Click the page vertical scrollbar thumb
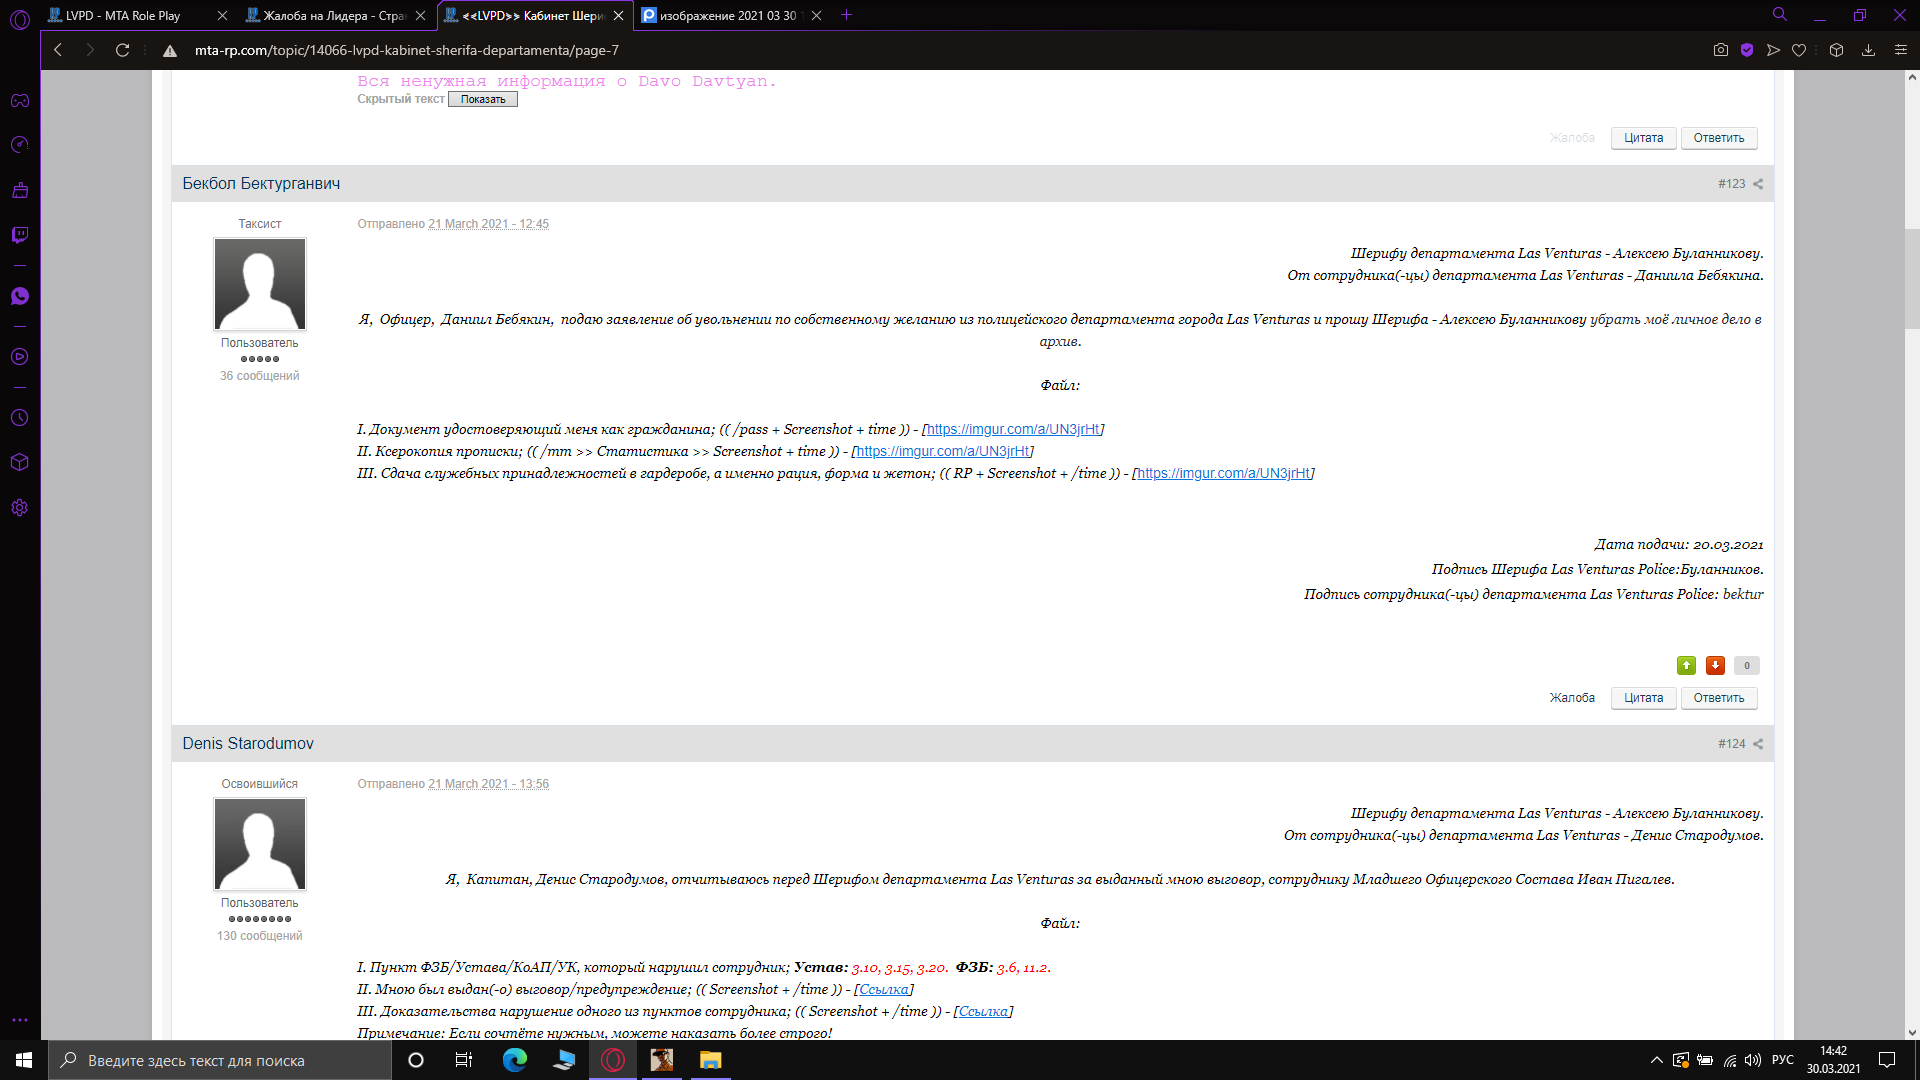This screenshot has height=1080, width=1920. pos(1912,280)
